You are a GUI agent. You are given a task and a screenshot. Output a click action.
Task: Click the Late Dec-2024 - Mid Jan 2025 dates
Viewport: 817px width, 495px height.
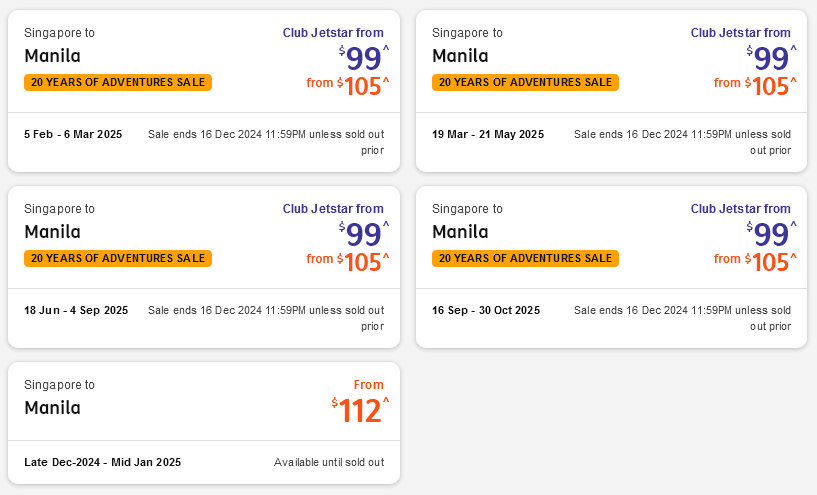click(102, 462)
